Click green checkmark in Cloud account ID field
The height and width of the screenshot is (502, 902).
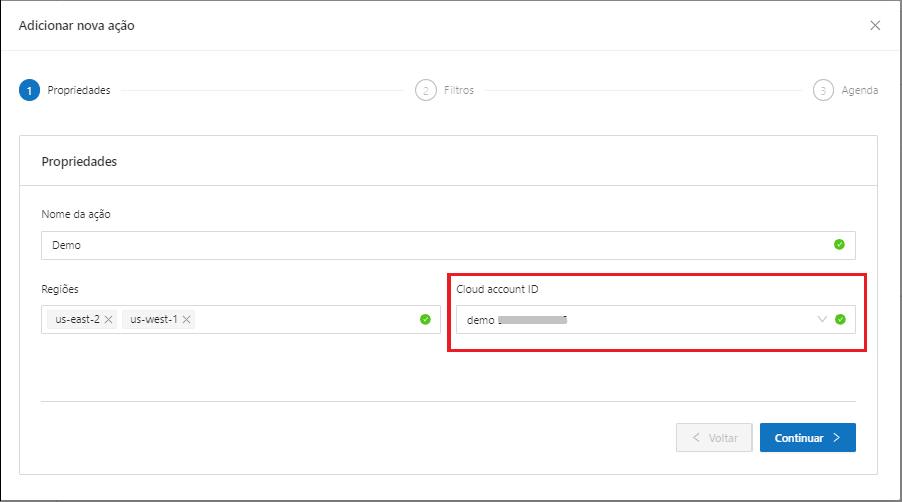[840, 320]
